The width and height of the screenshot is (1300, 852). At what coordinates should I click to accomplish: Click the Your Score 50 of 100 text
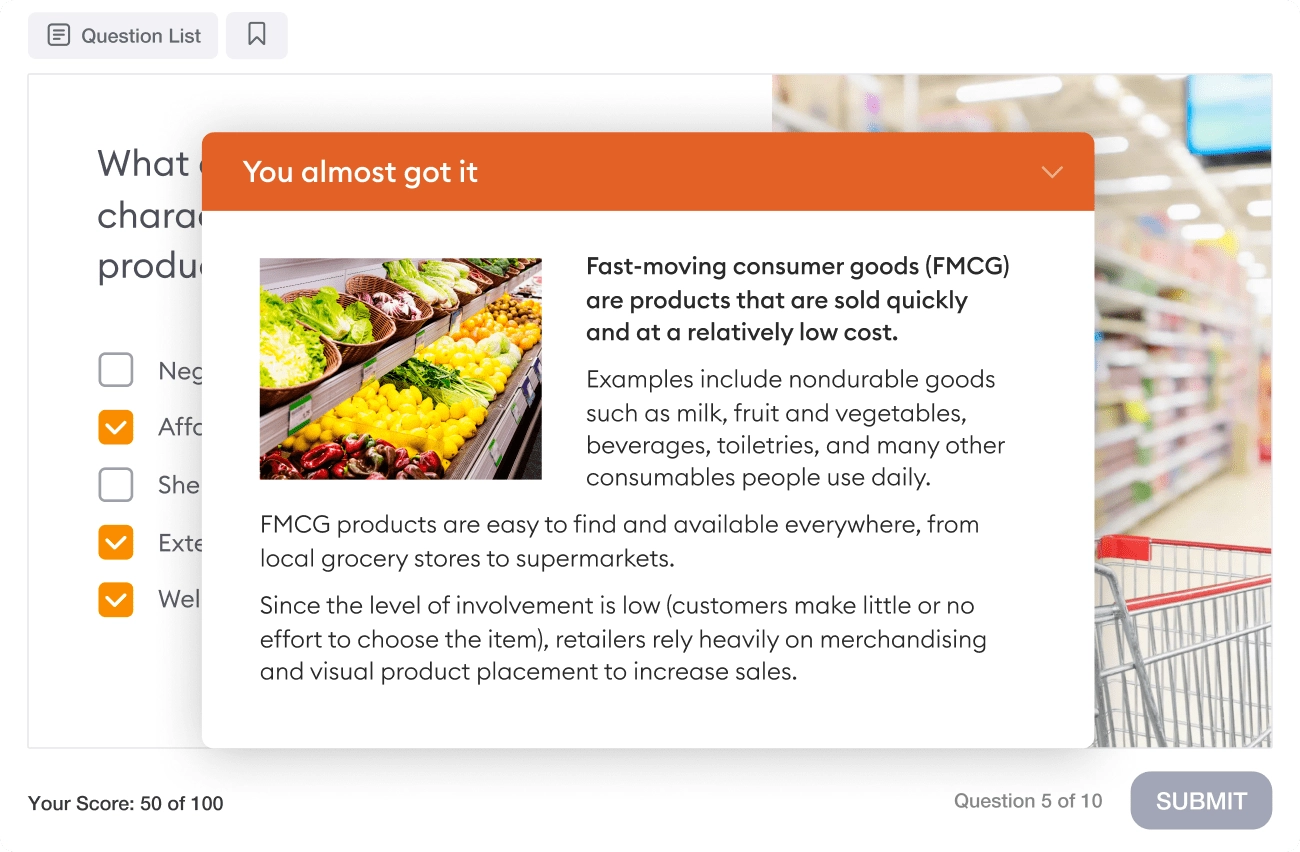pos(126,803)
